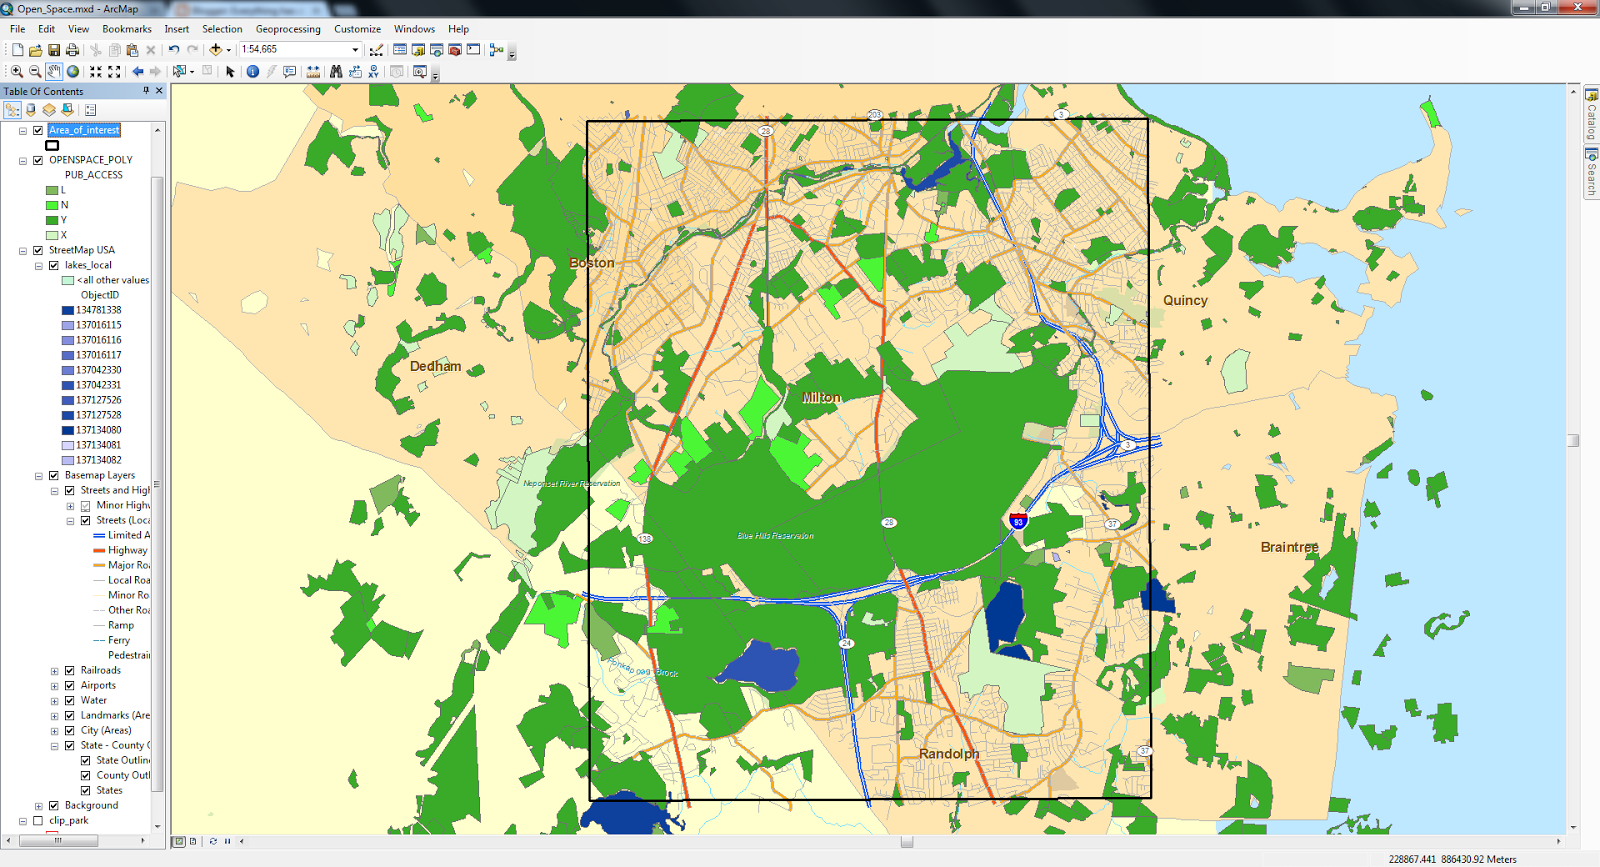Switch TOC to List By Selection
The image size is (1600, 867).
coord(67,110)
